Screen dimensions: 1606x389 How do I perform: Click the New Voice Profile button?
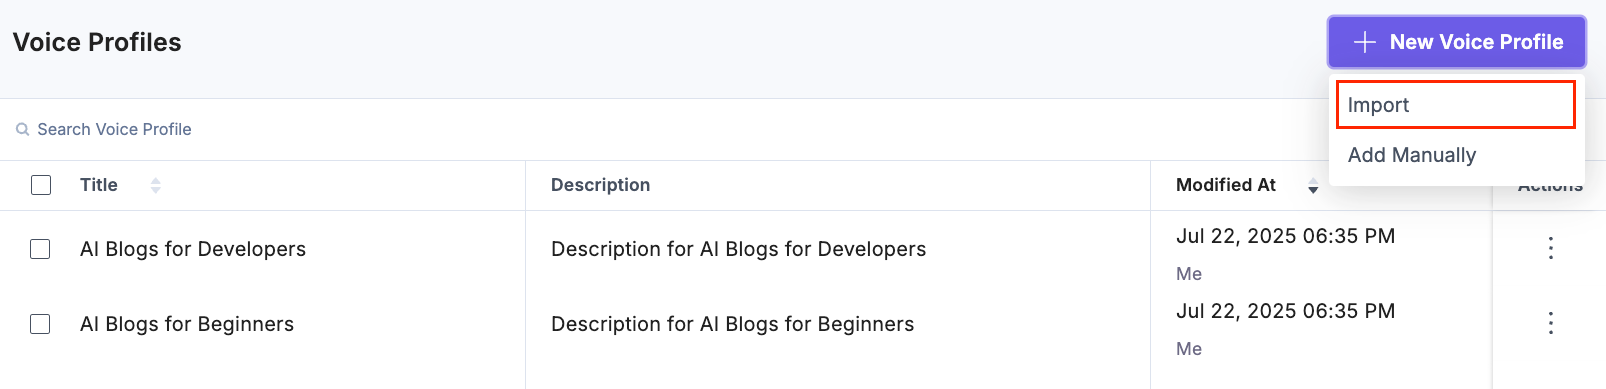1457,42
